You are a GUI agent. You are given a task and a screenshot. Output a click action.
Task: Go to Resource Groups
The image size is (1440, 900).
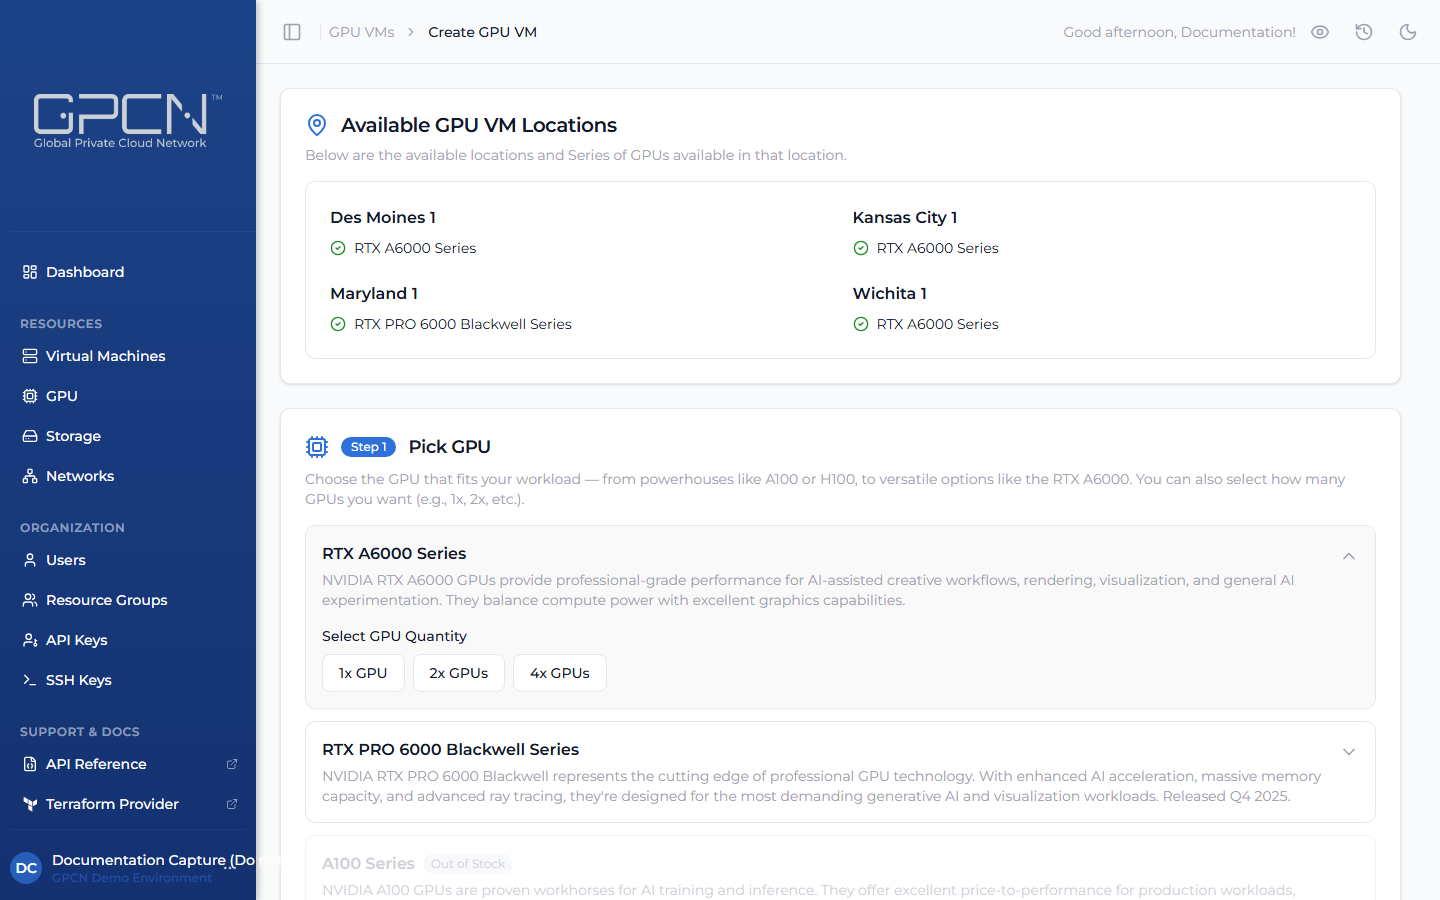coord(128,600)
